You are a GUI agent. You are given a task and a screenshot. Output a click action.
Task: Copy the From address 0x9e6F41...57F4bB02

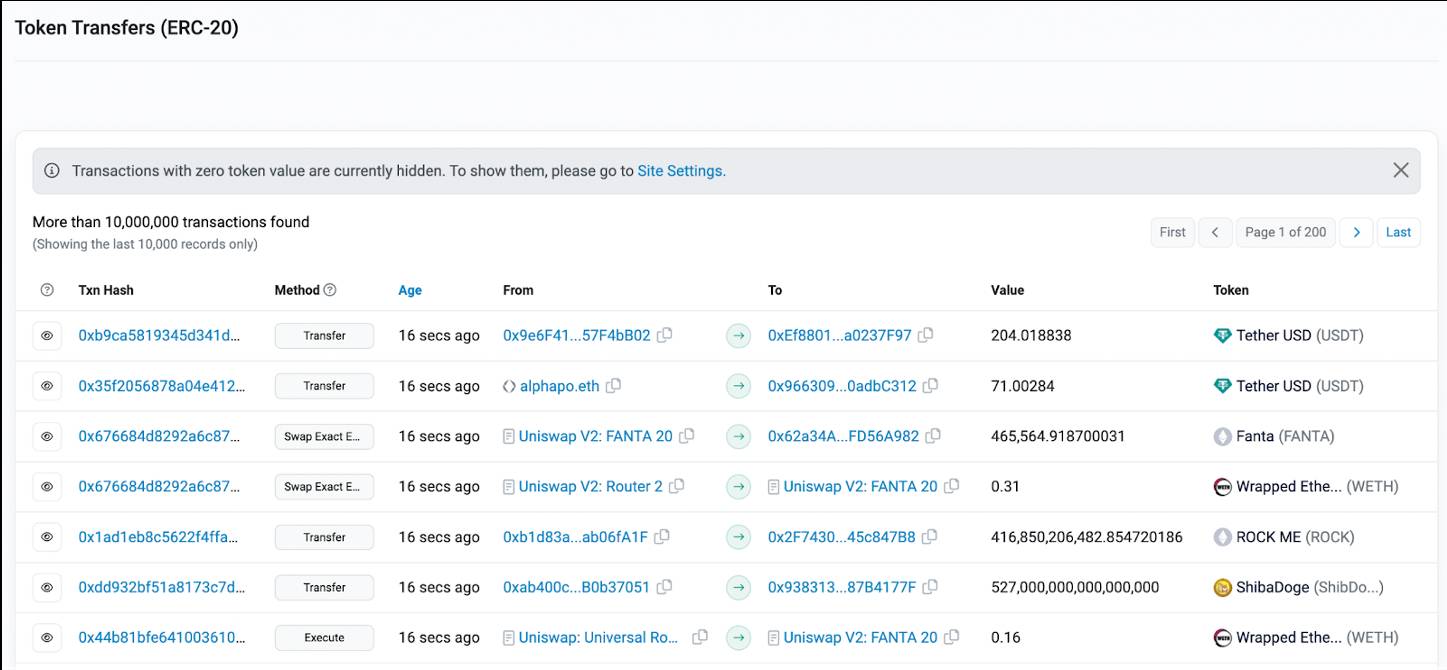(x=665, y=335)
